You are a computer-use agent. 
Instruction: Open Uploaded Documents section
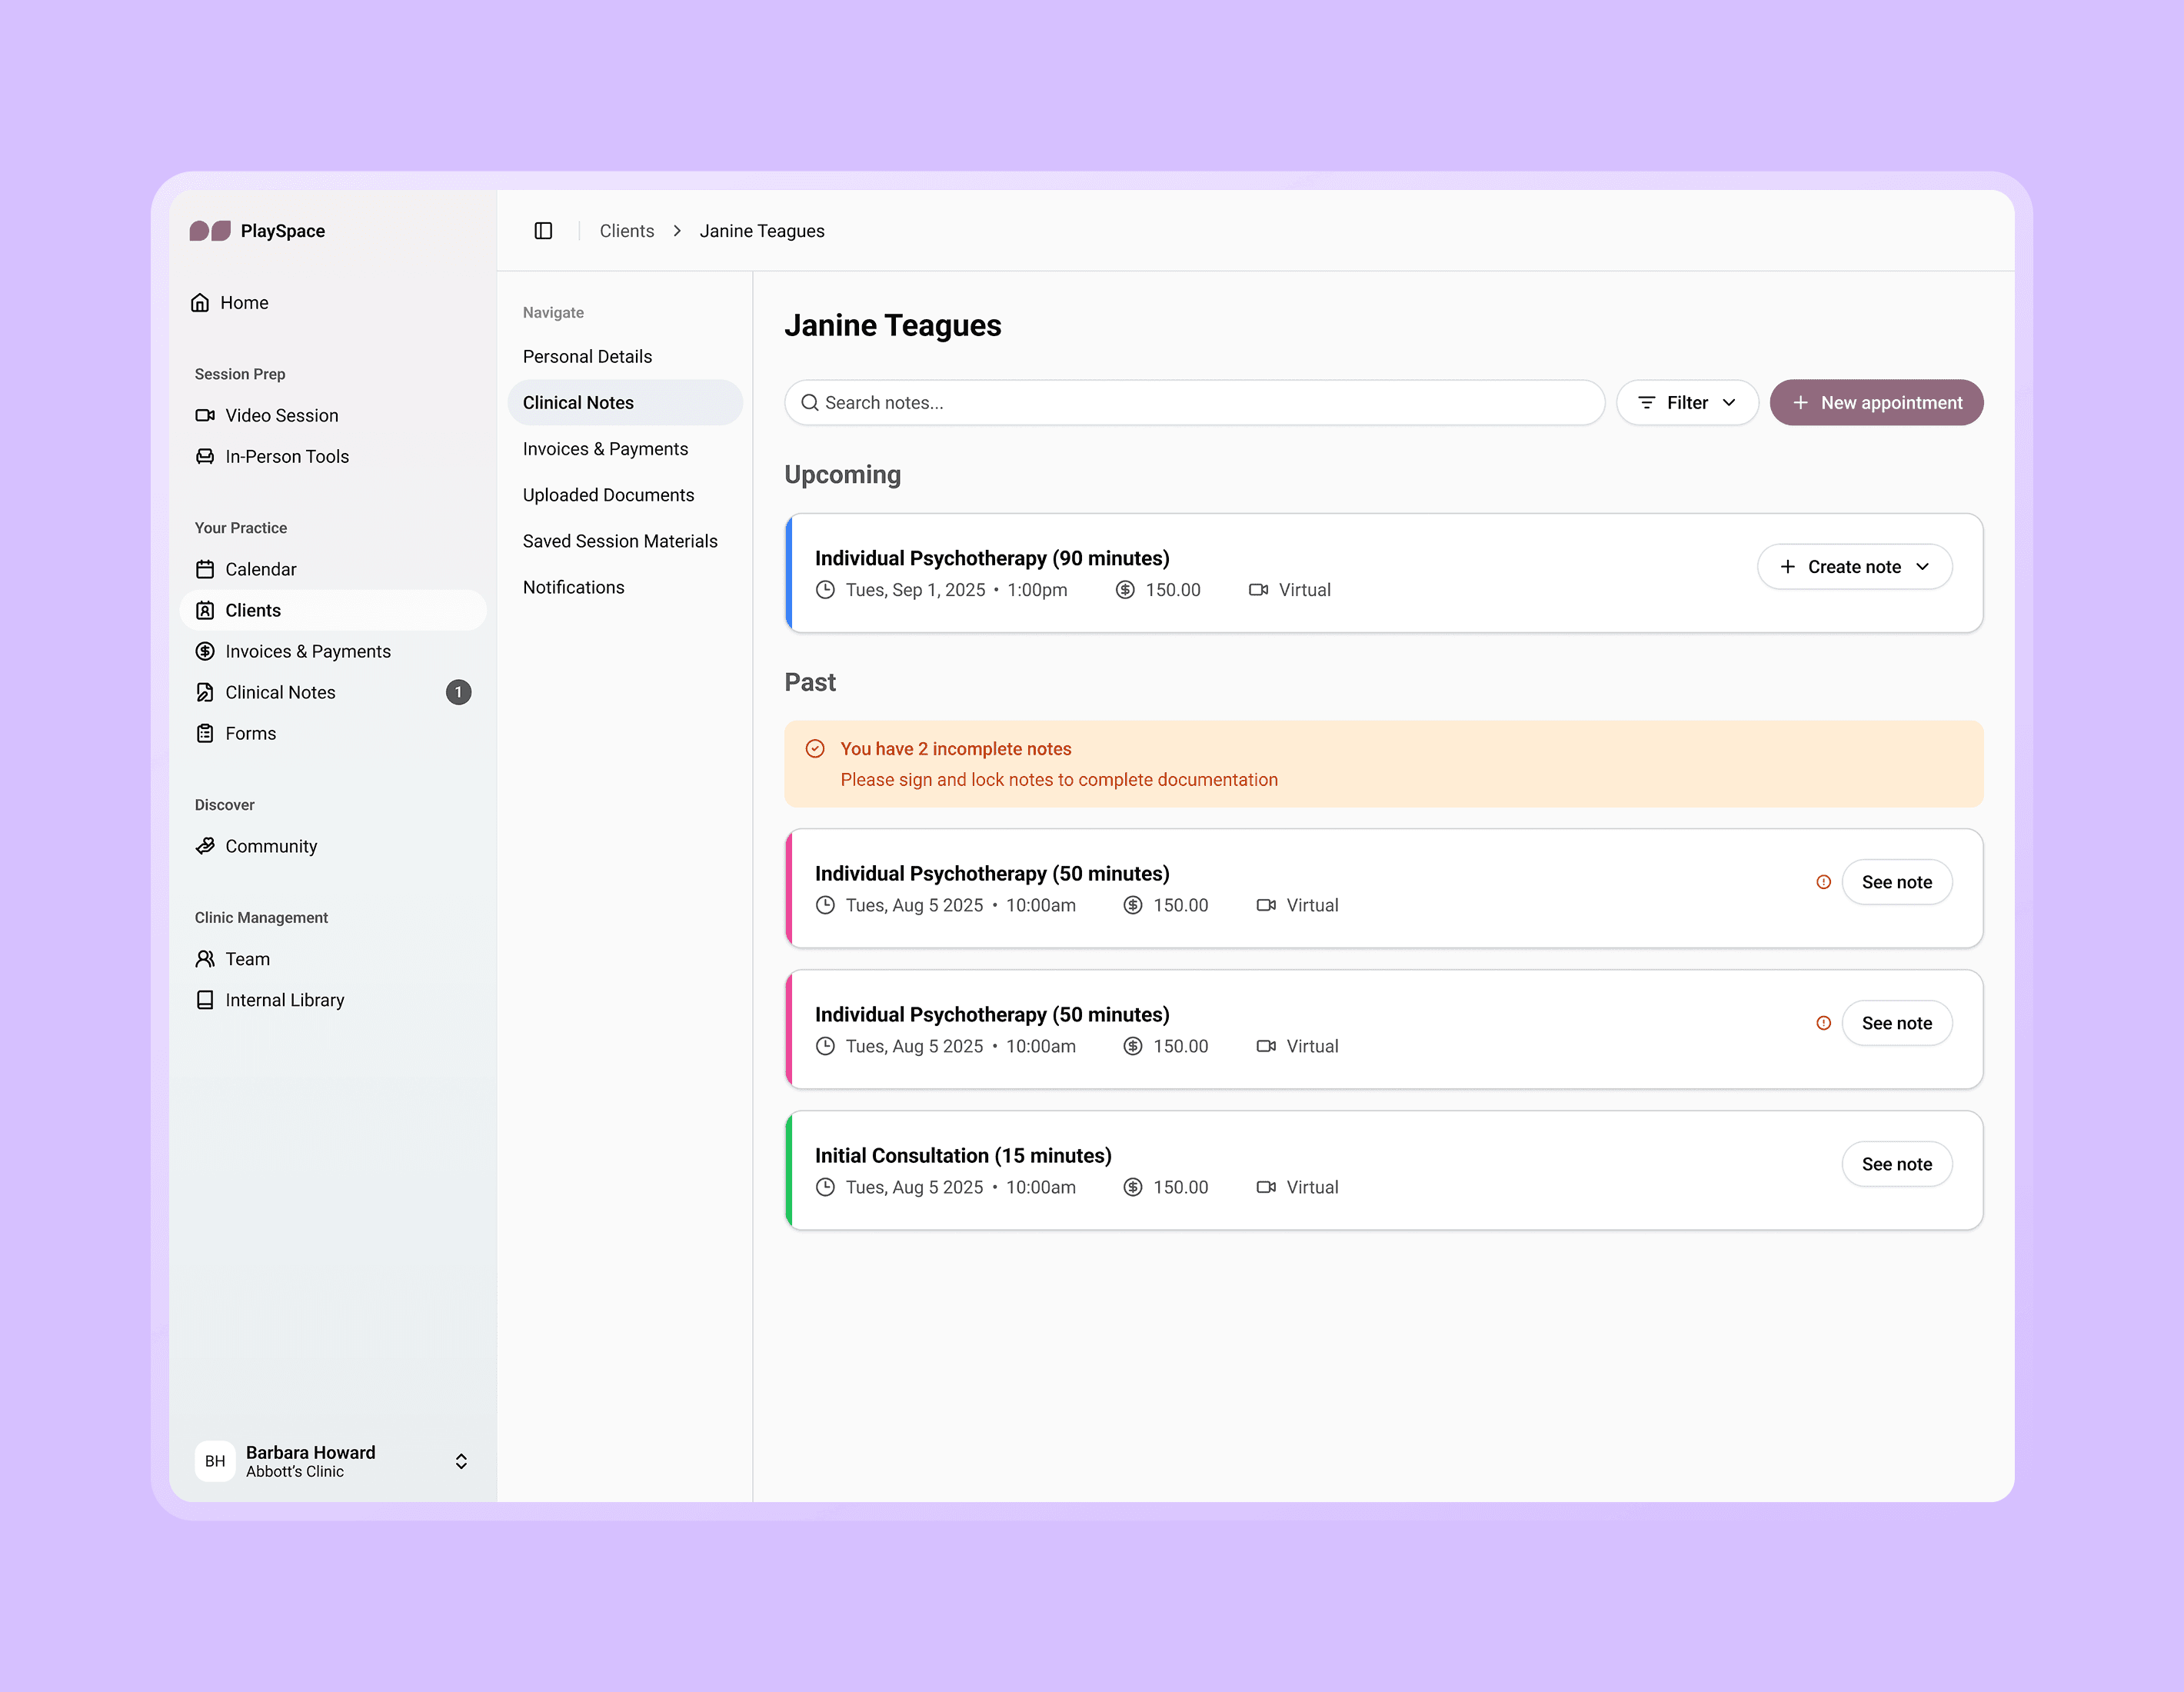pos(608,495)
